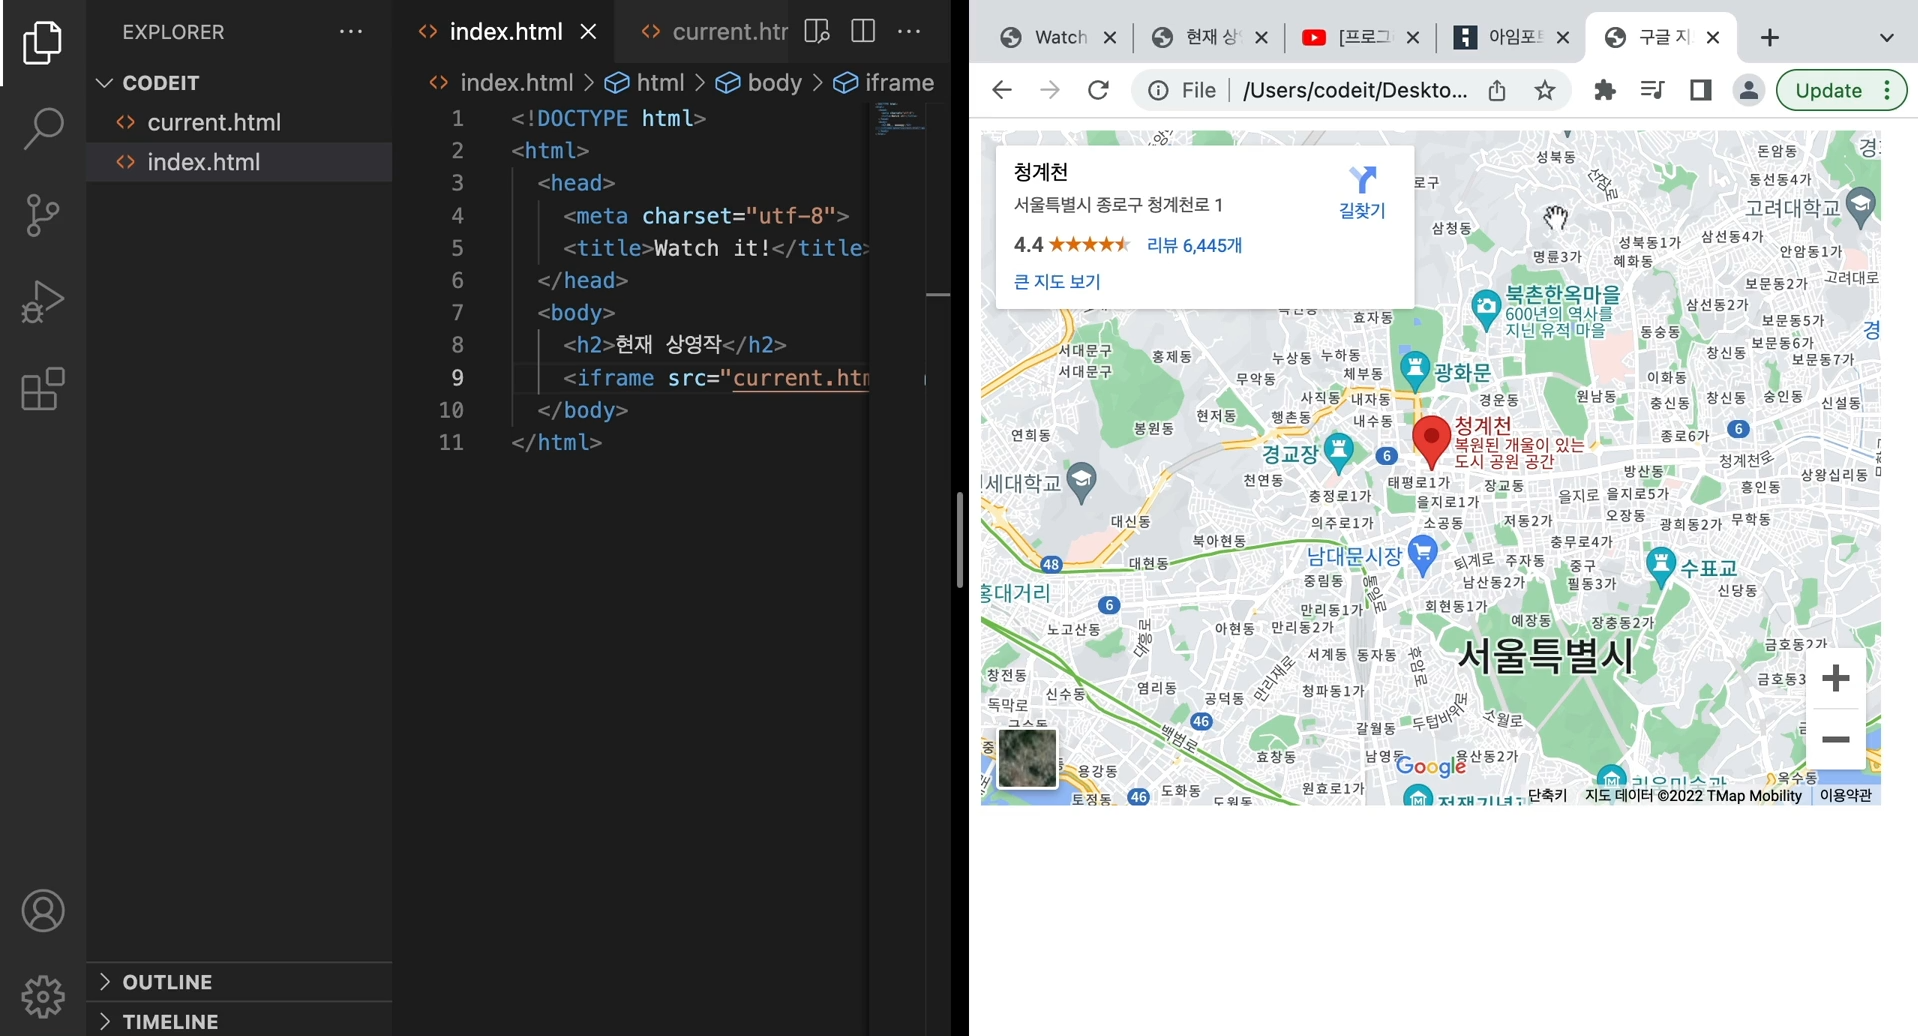Click the 단축키 shortcuts button on map

tap(1547, 795)
